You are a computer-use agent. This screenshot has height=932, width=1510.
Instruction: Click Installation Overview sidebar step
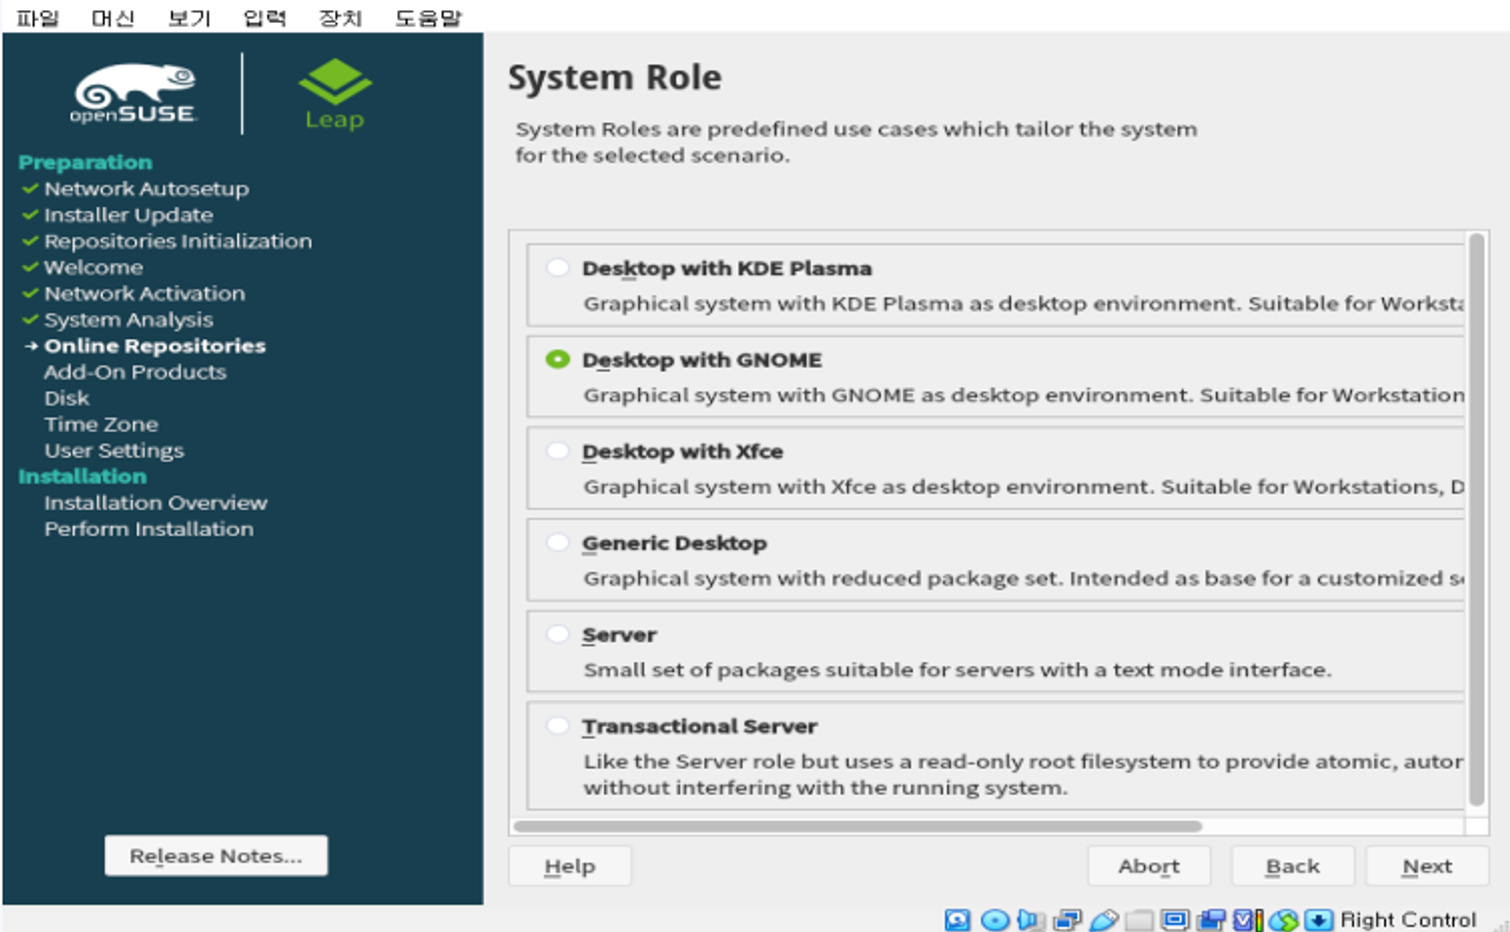coord(156,502)
